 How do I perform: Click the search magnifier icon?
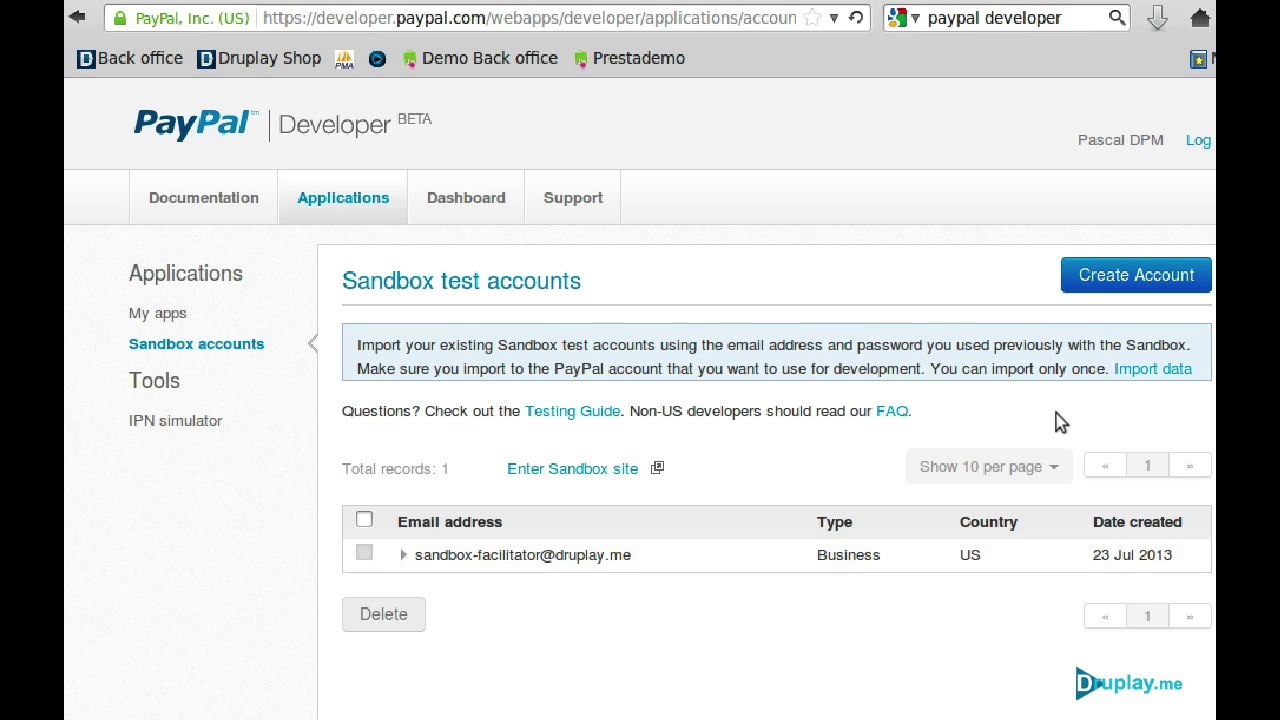tap(1117, 18)
